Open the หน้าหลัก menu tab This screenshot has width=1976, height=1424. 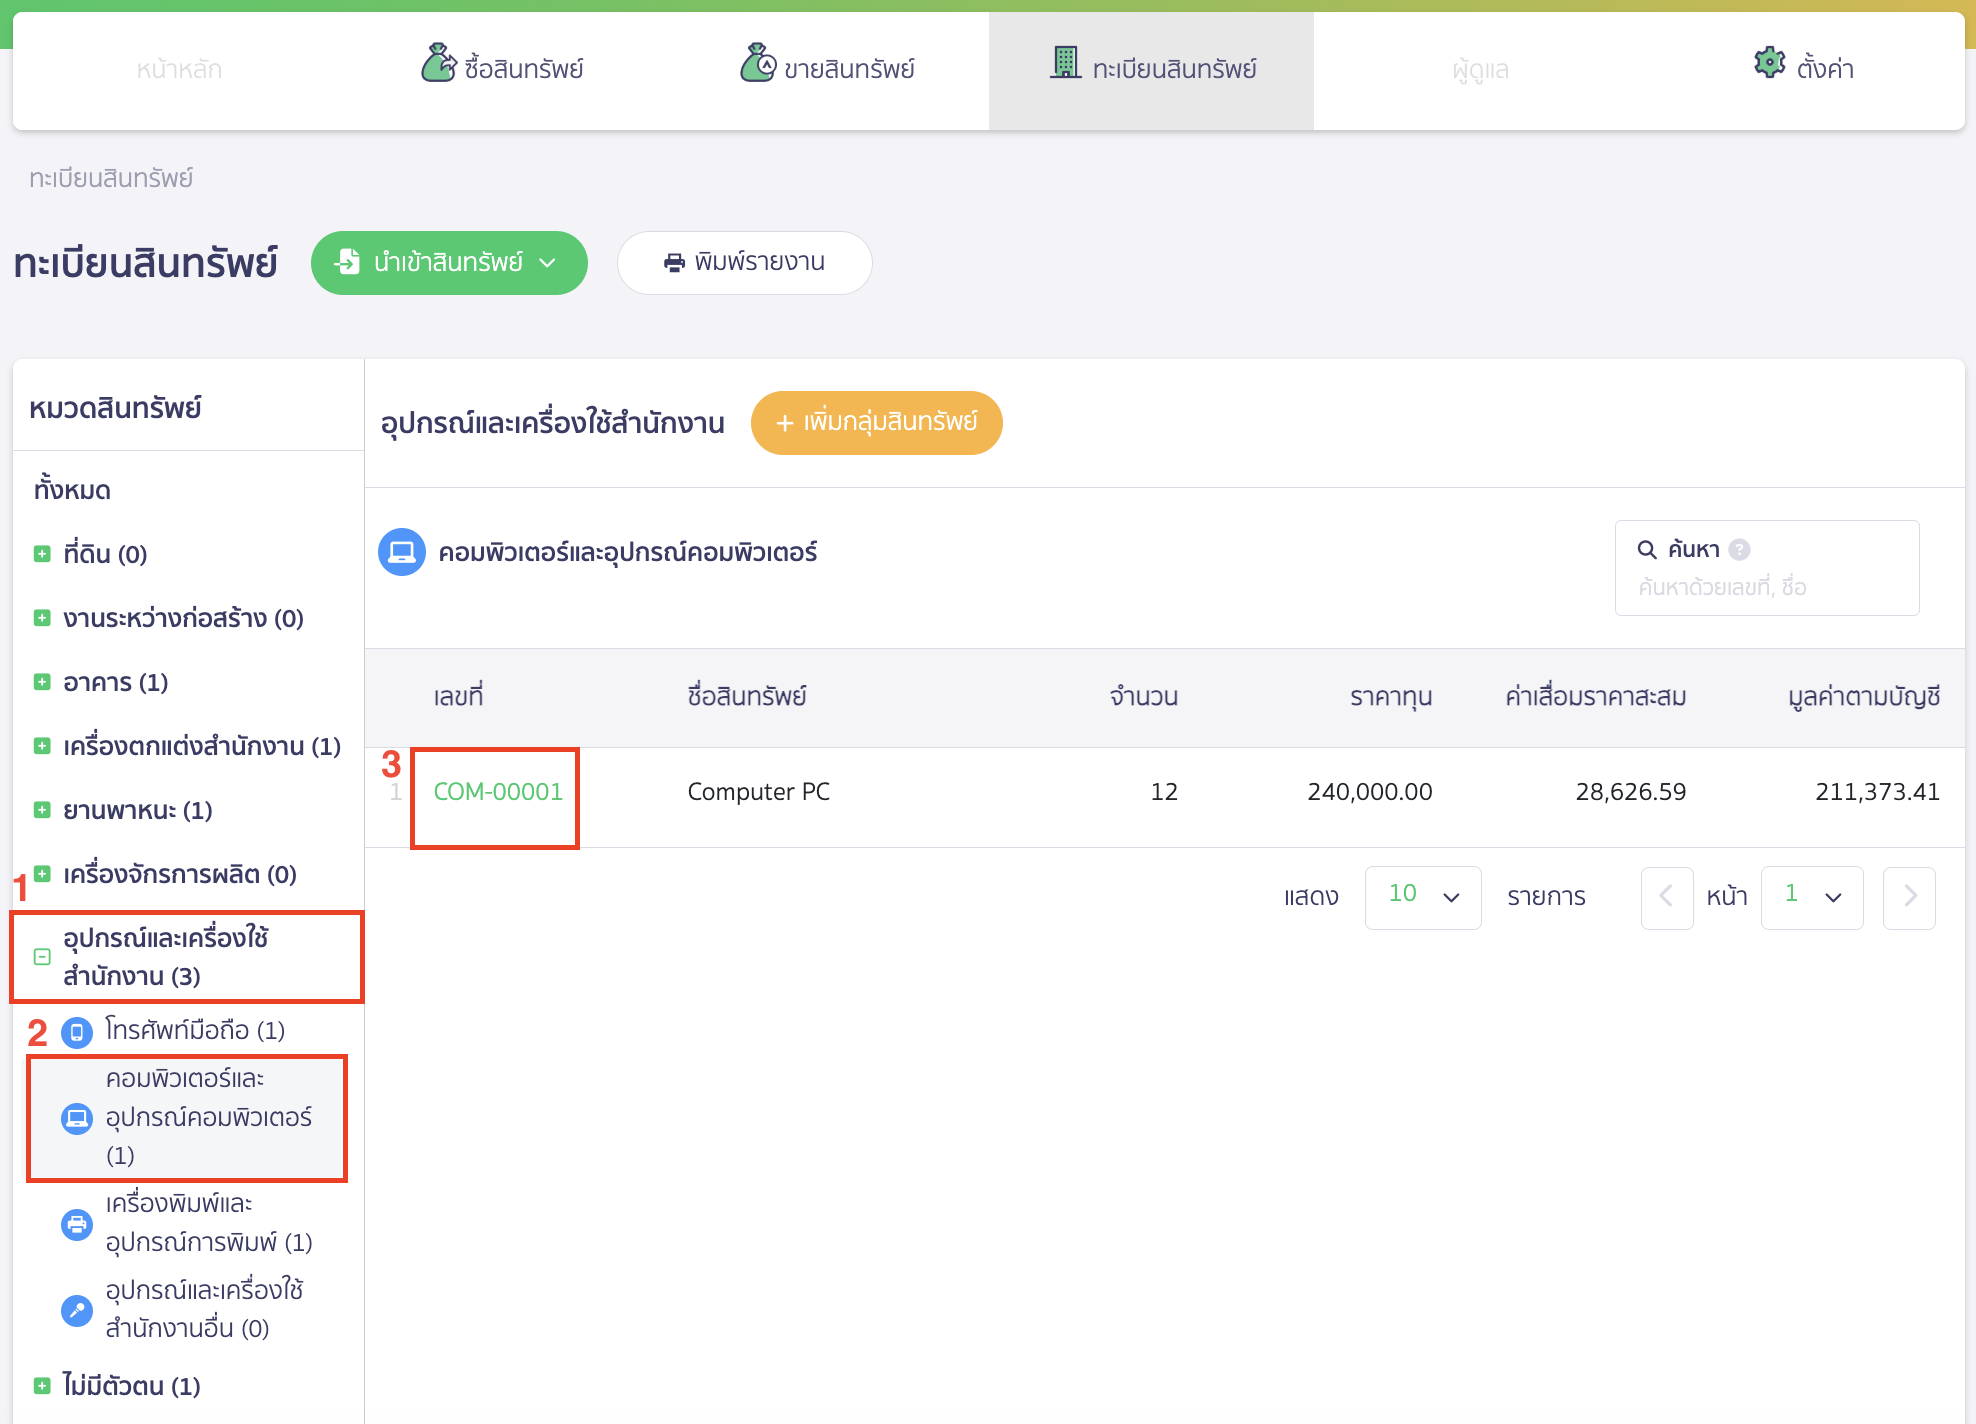[x=179, y=69]
